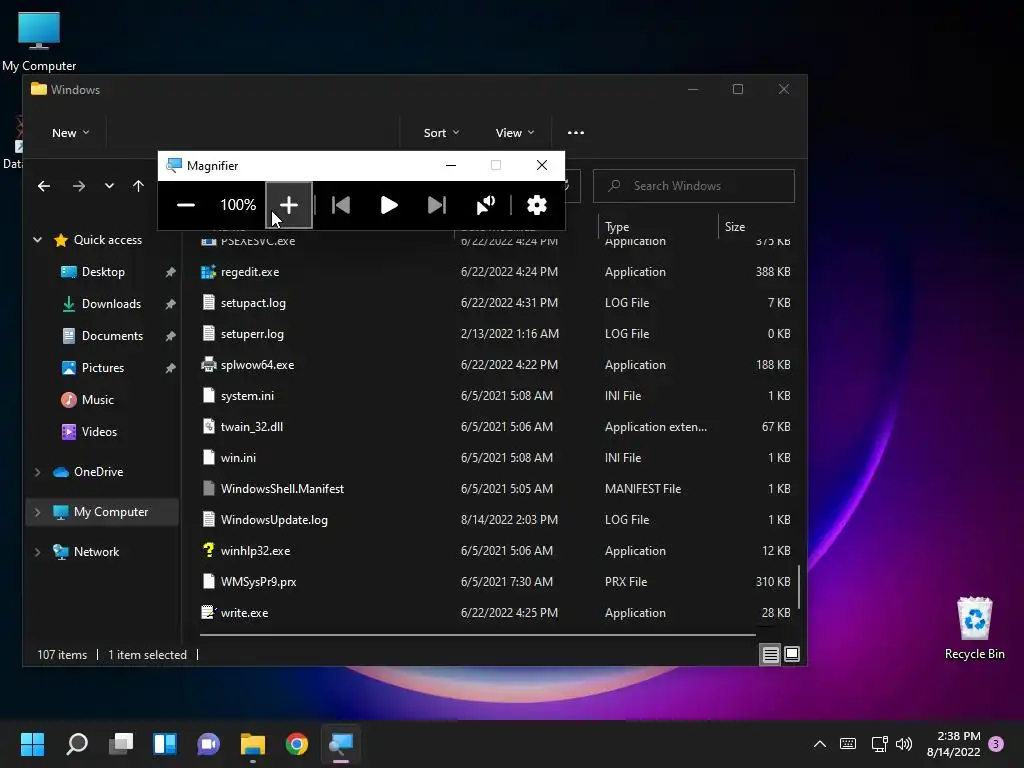This screenshot has height=768, width=1024.
Task: Open Music folder in sidebar
Action: [x=97, y=400]
